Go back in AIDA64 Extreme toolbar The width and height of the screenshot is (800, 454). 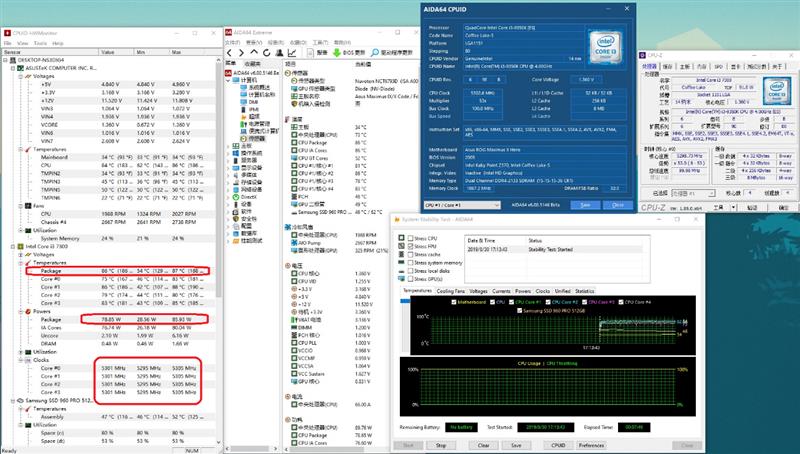click(230, 53)
